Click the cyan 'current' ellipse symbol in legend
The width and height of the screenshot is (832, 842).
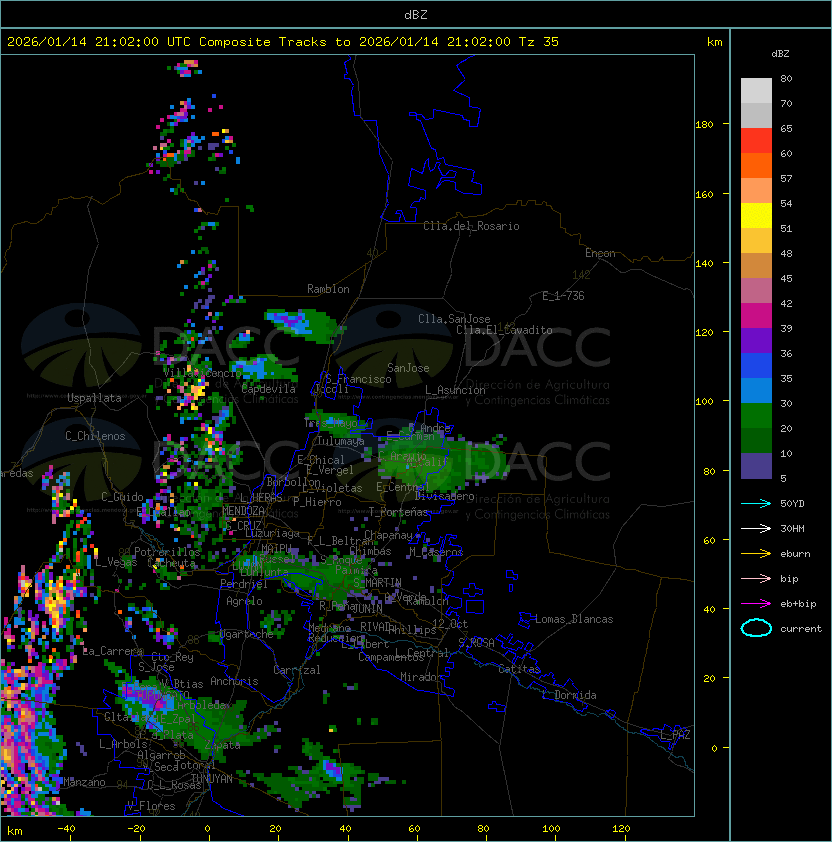pyautogui.click(x=756, y=628)
